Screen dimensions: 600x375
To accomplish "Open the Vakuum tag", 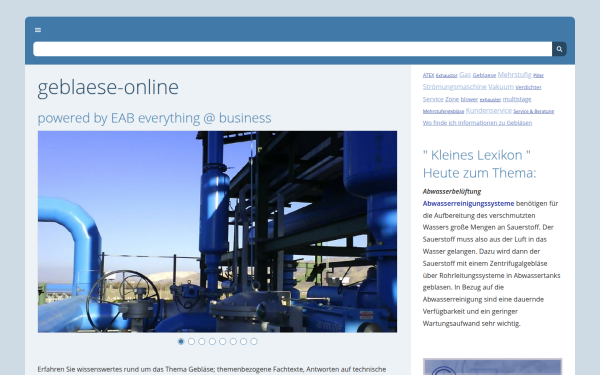I will (x=501, y=87).
